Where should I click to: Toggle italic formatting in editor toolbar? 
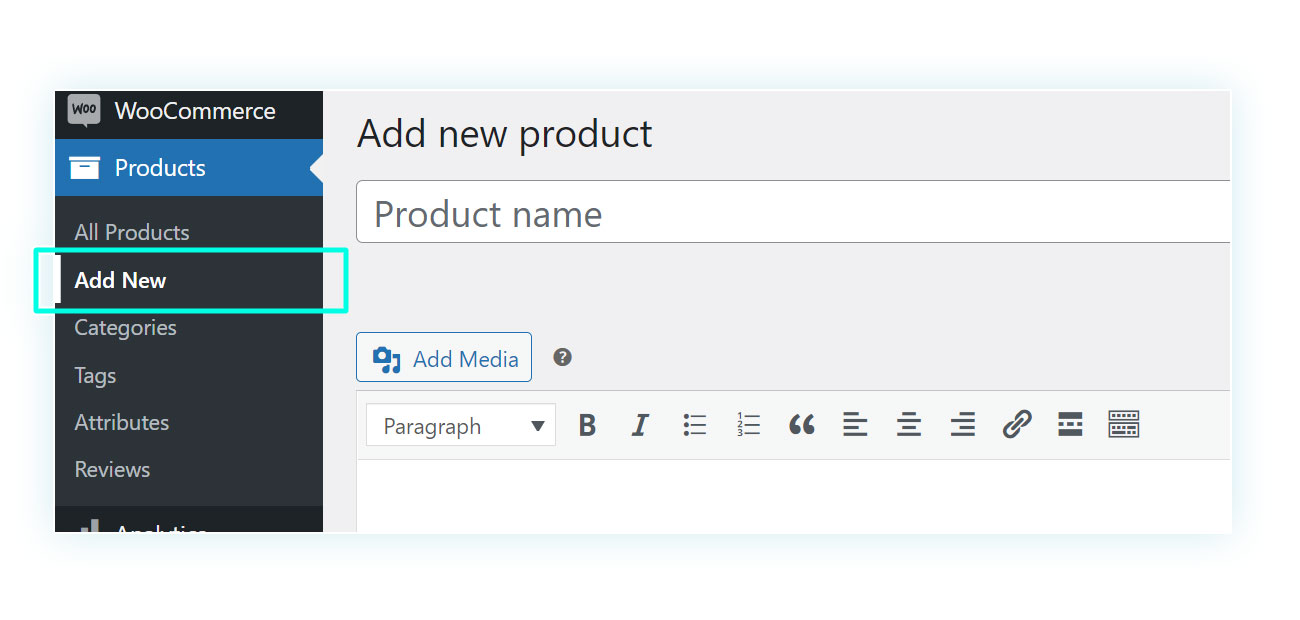[x=640, y=425]
